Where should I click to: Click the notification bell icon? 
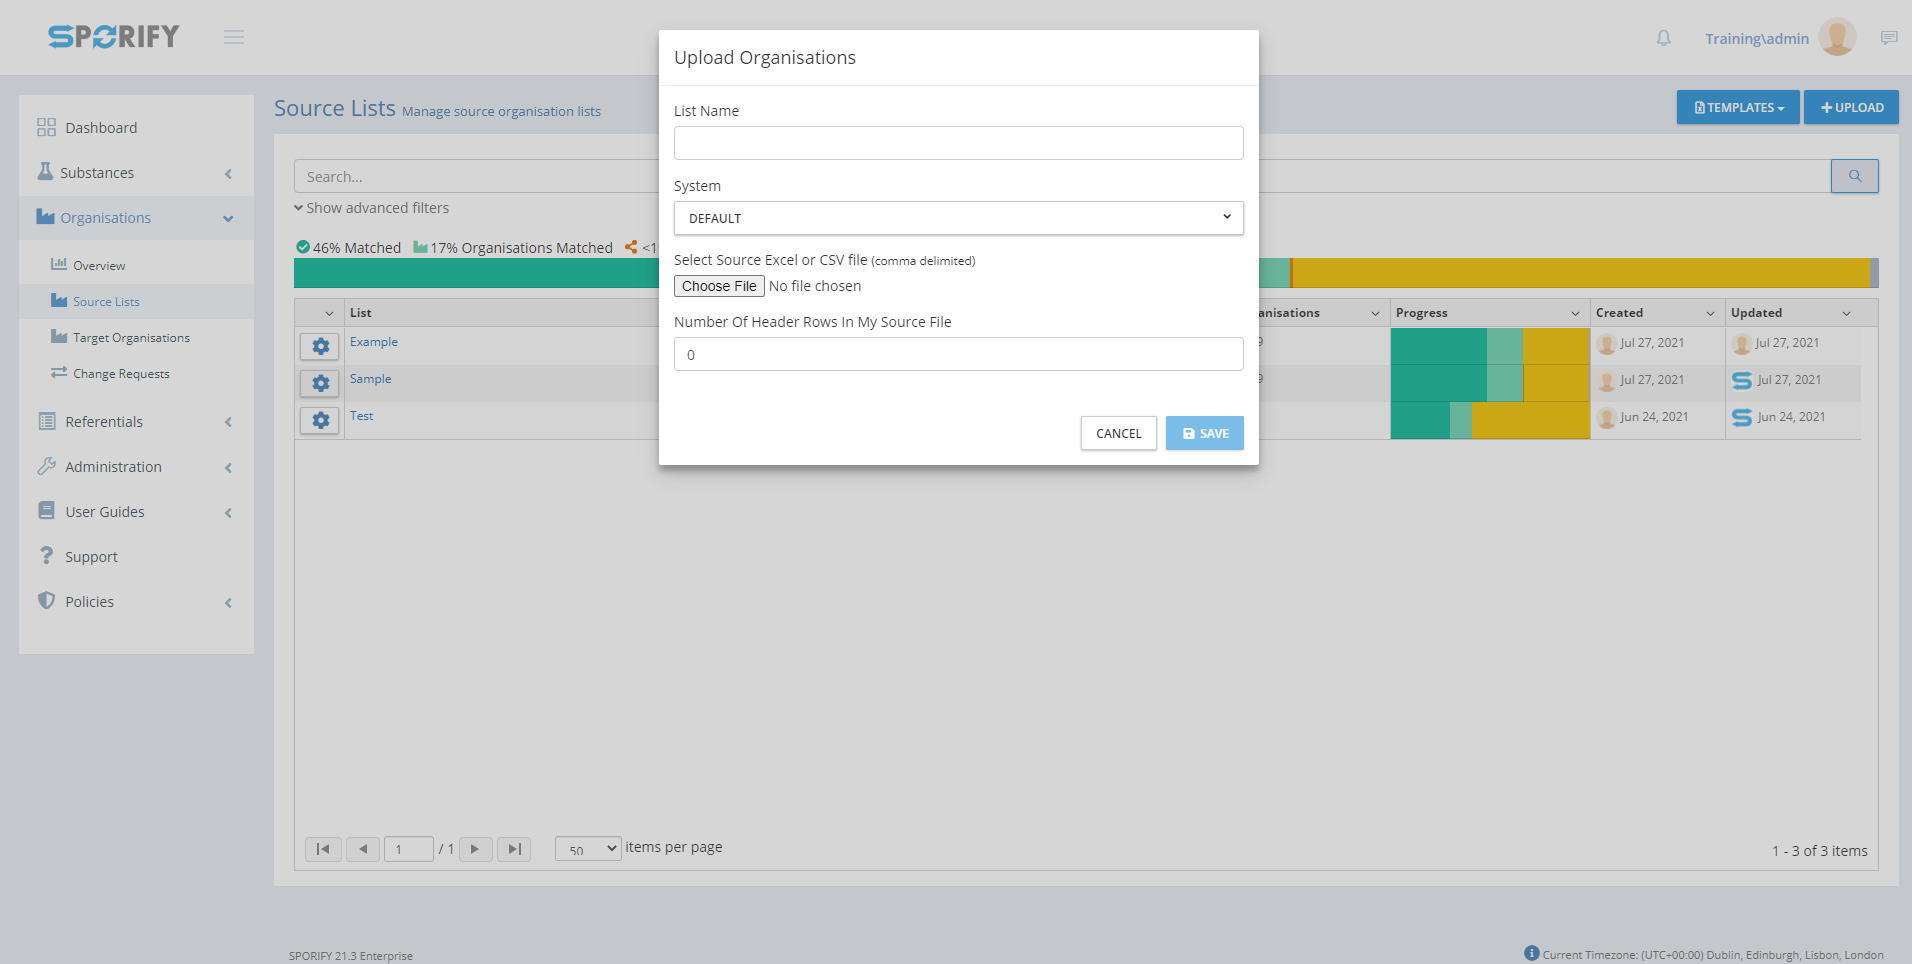[1663, 38]
